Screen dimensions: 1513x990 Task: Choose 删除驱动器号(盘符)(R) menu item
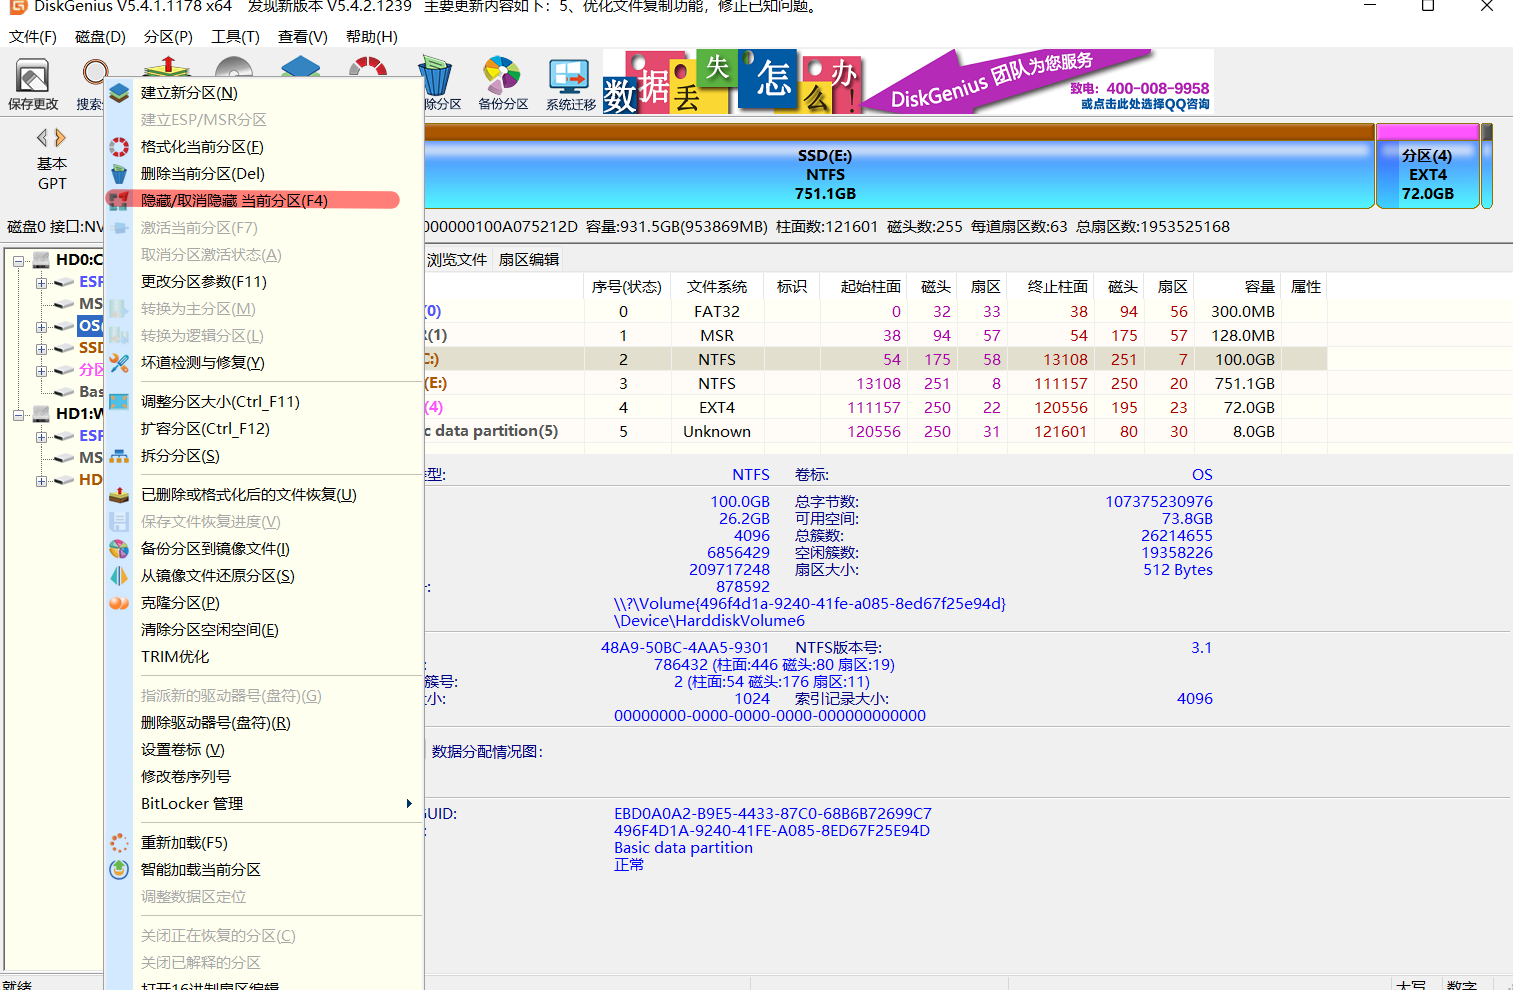coord(216,723)
